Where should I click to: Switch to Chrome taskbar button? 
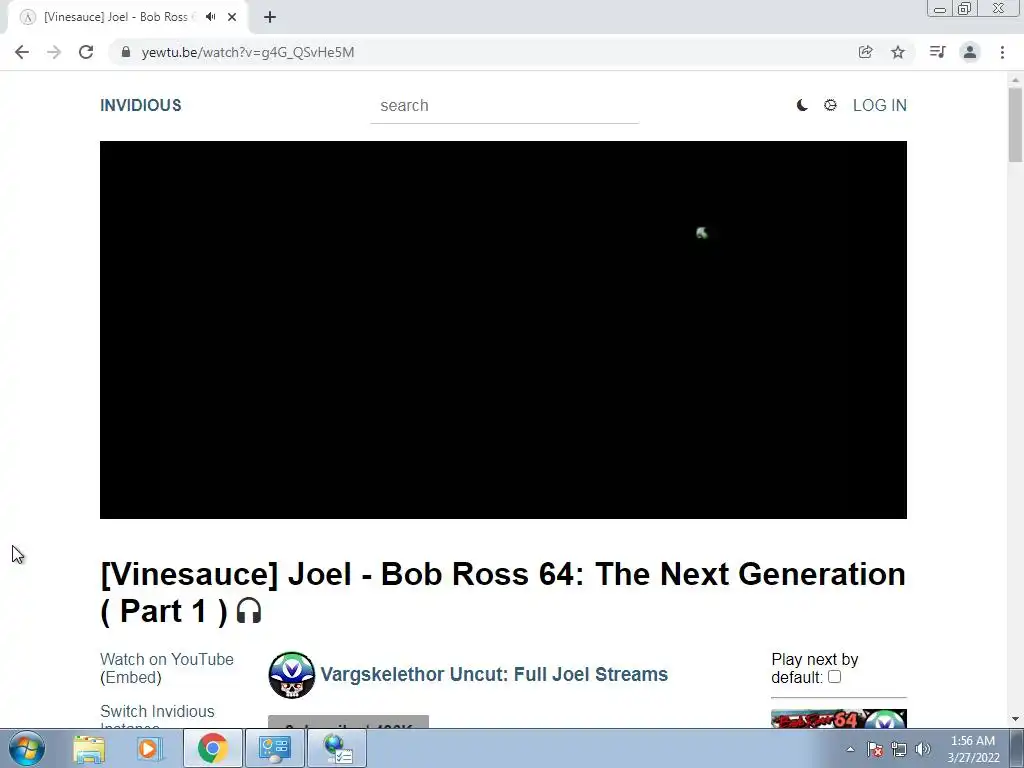(x=212, y=748)
